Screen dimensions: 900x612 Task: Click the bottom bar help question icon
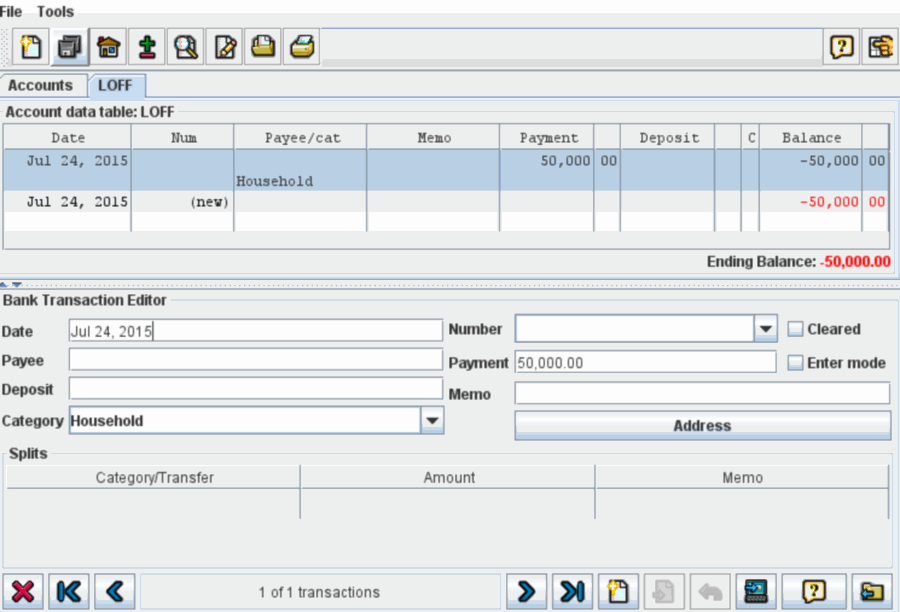[x=814, y=591]
